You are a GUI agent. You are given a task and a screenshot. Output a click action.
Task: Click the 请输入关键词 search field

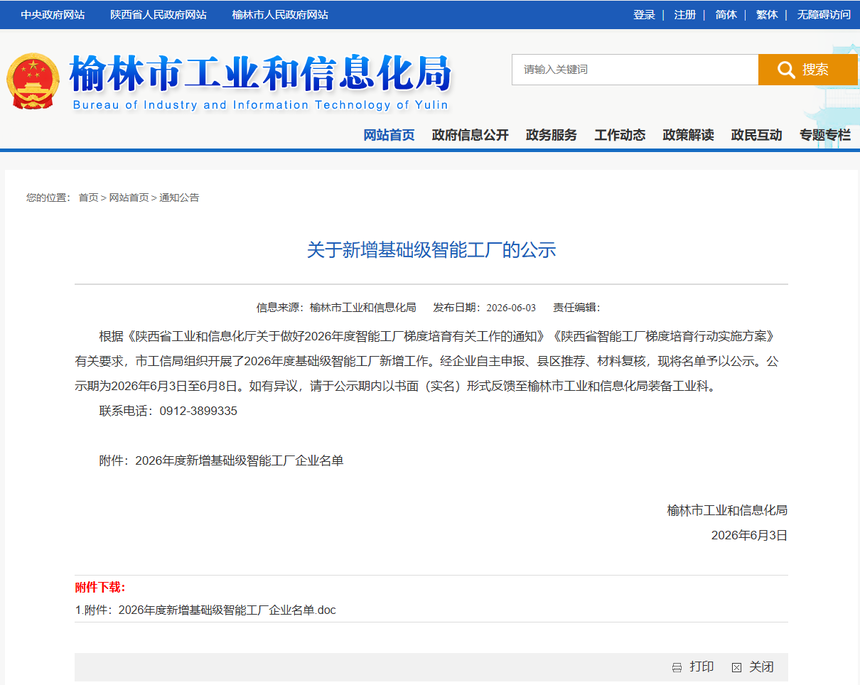[x=635, y=70]
